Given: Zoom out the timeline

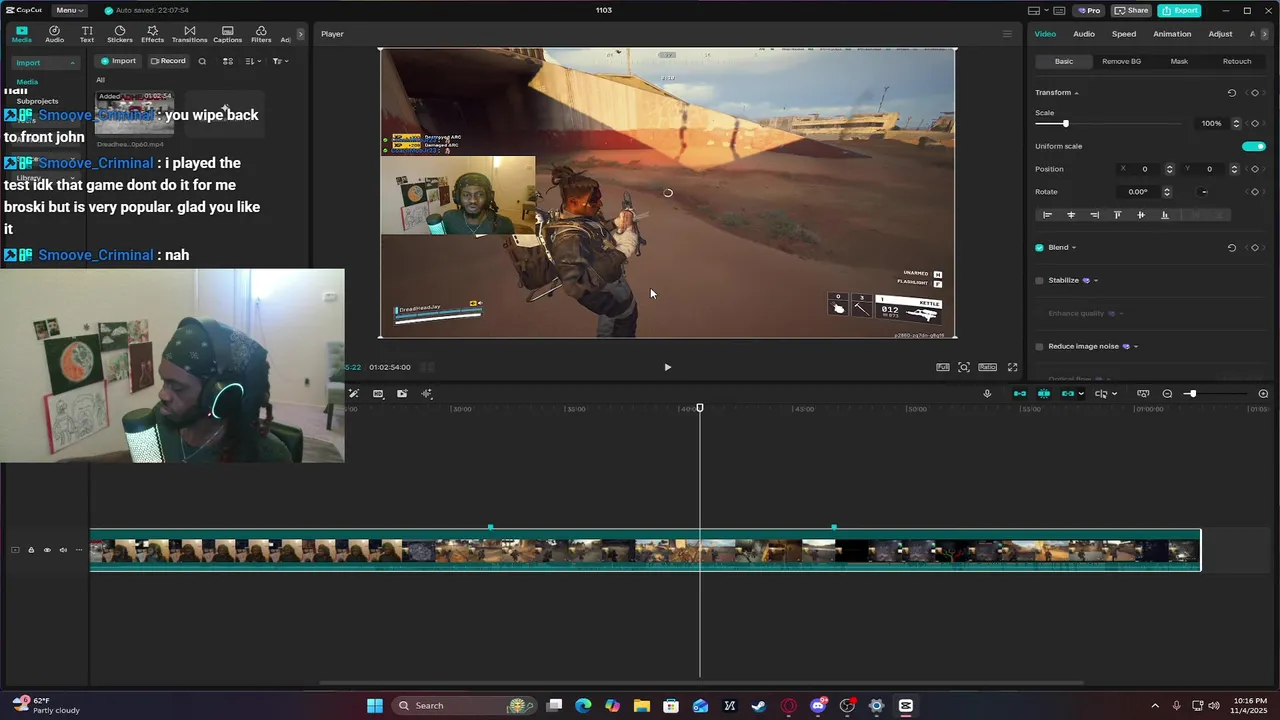Looking at the screenshot, I should click(1167, 394).
